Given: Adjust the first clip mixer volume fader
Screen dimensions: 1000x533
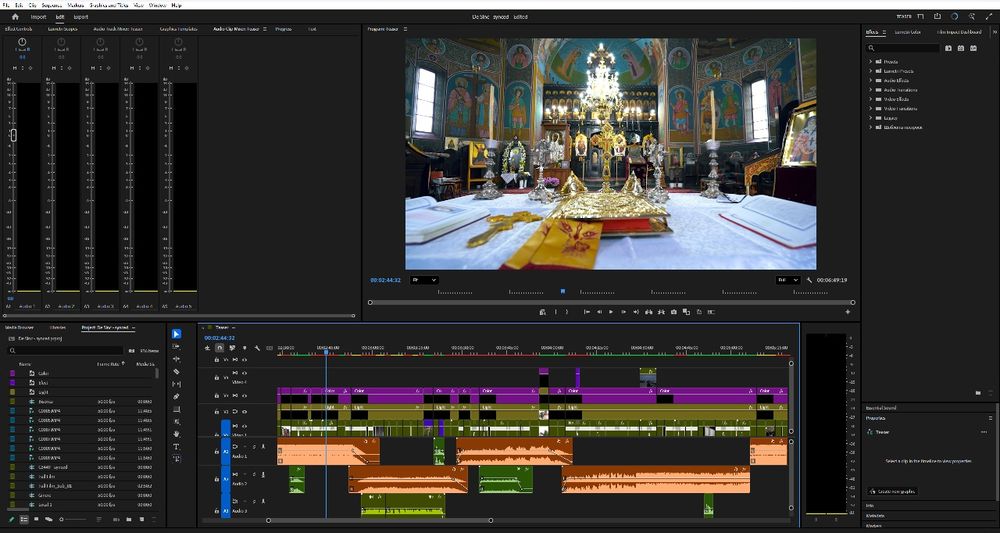Looking at the screenshot, I should point(13,135).
